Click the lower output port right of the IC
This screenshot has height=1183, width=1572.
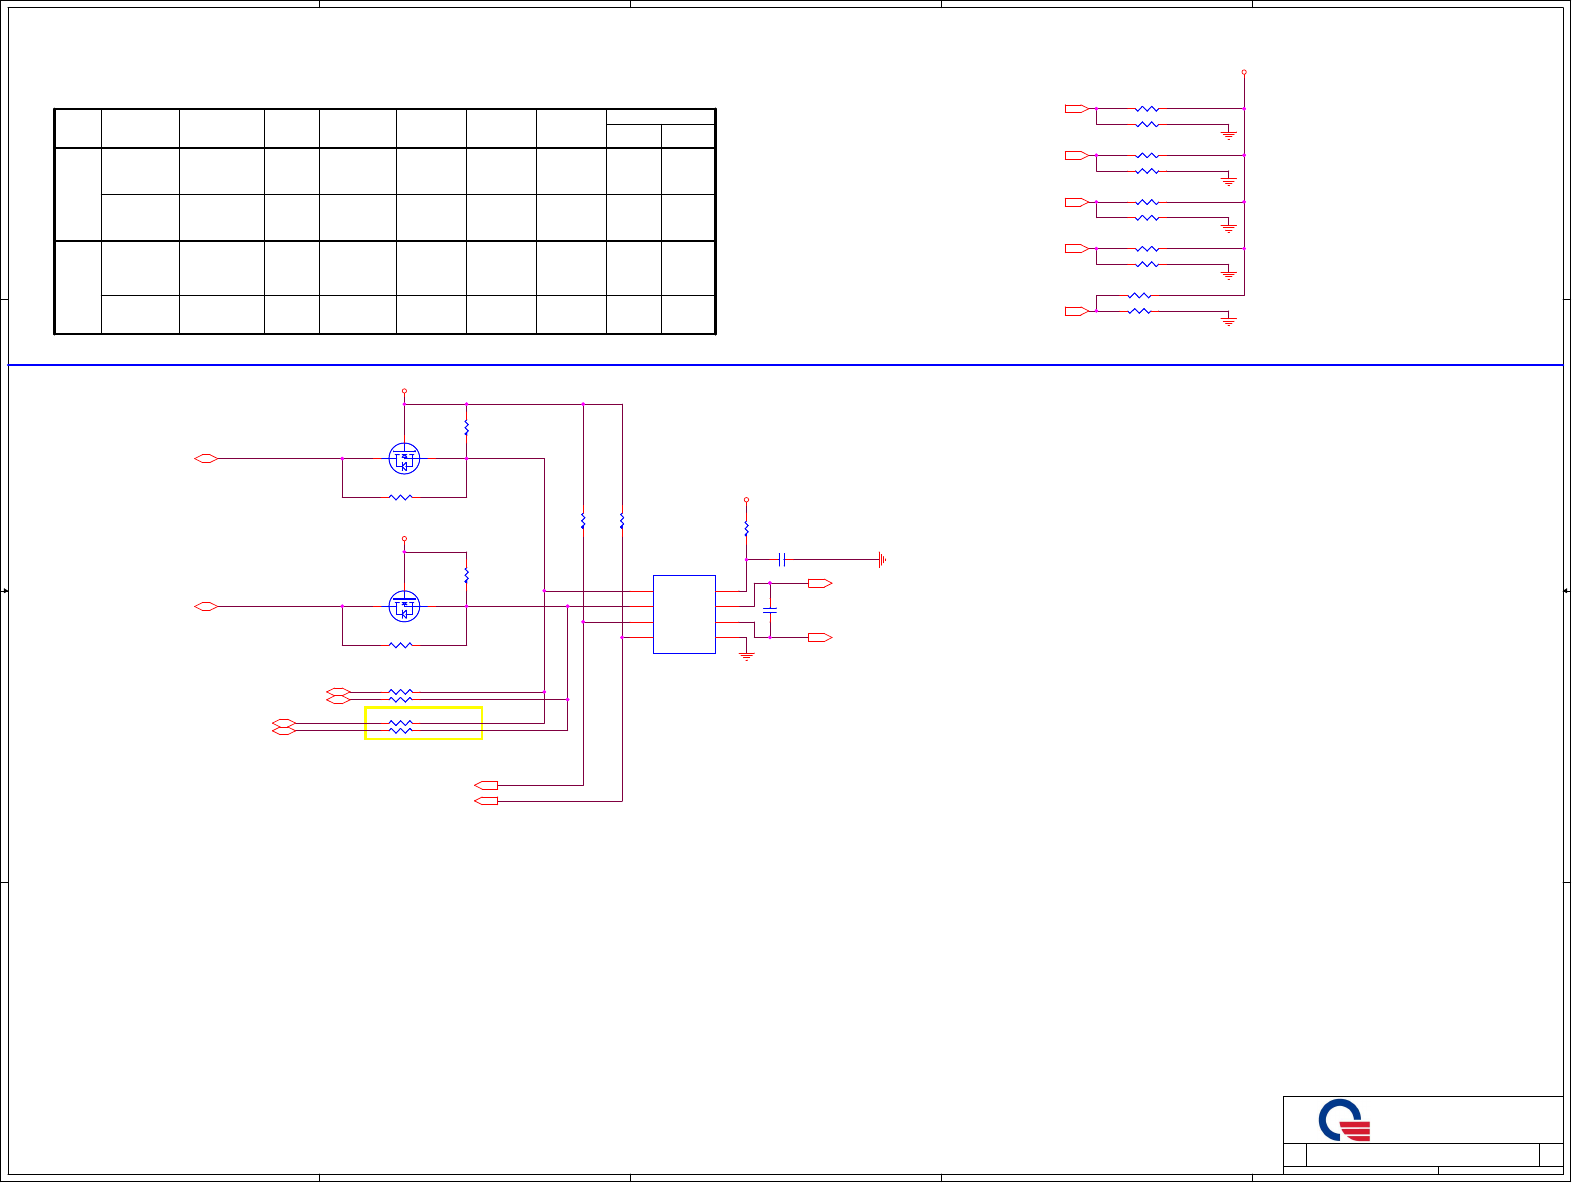tap(820, 637)
